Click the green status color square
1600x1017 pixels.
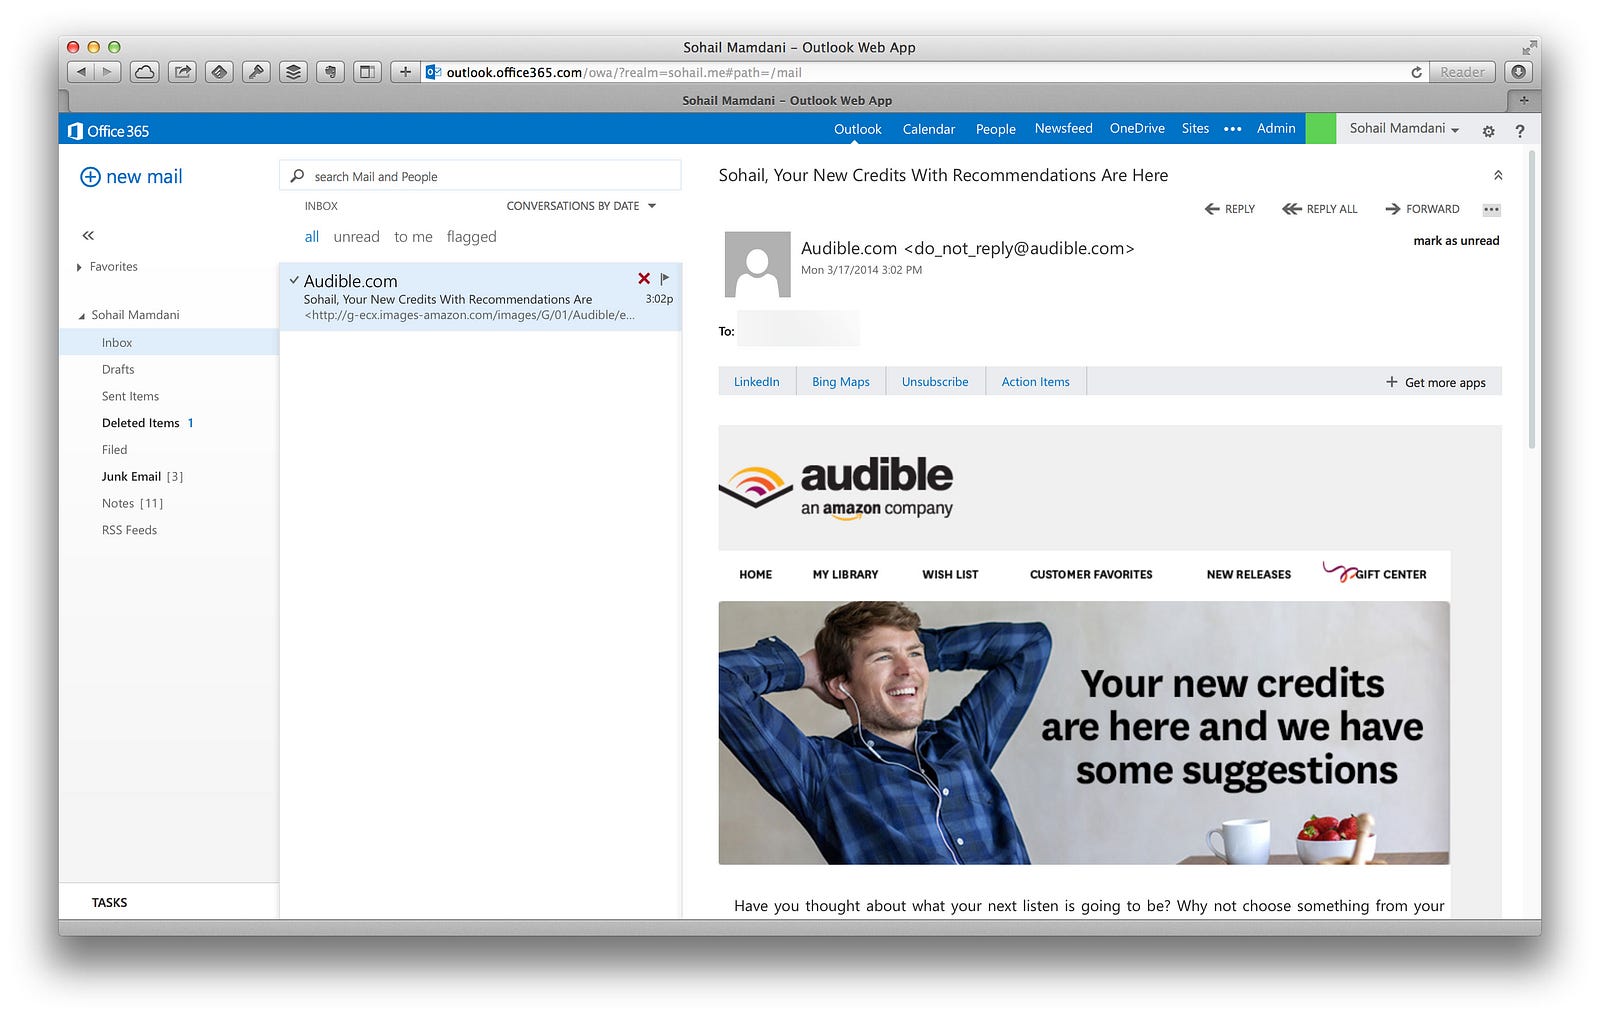coord(1320,129)
